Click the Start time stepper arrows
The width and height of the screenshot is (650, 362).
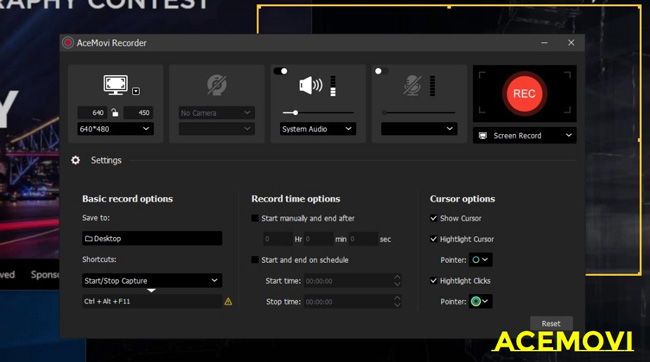pyautogui.click(x=397, y=281)
